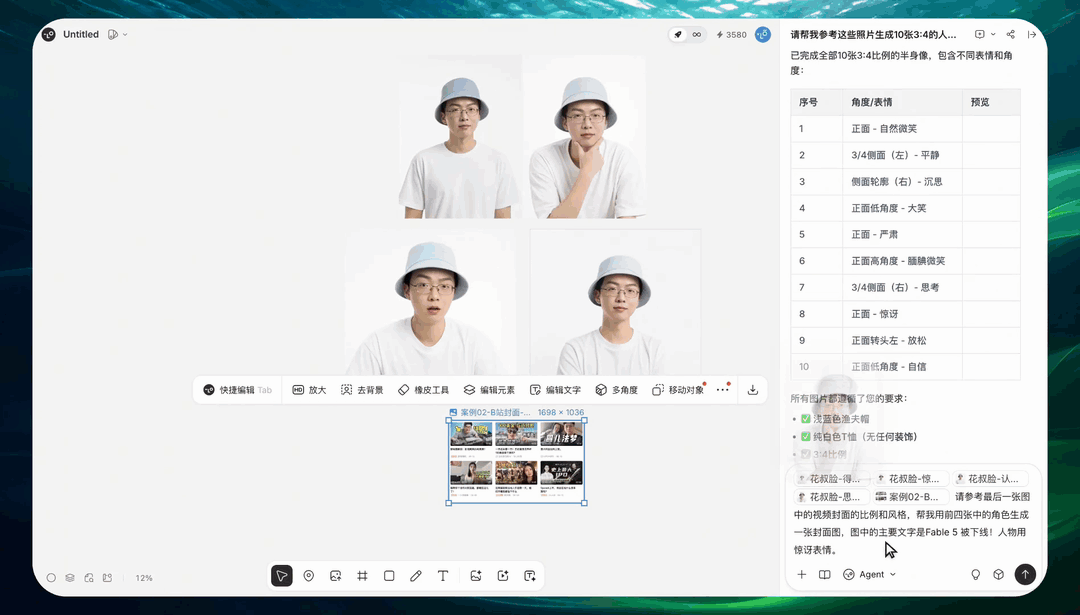Click 编辑文字 edit text
This screenshot has height=615, width=1080.
click(x=555, y=390)
